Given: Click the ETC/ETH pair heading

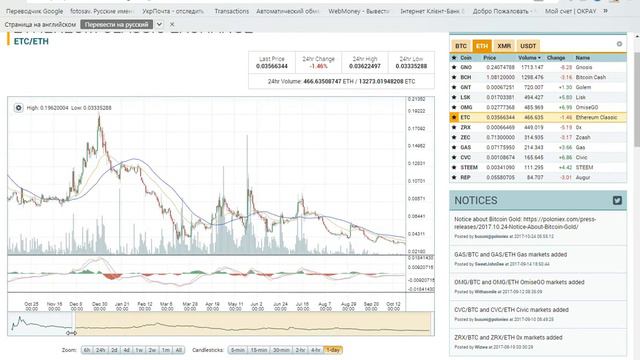Looking at the screenshot, I should (x=31, y=41).
